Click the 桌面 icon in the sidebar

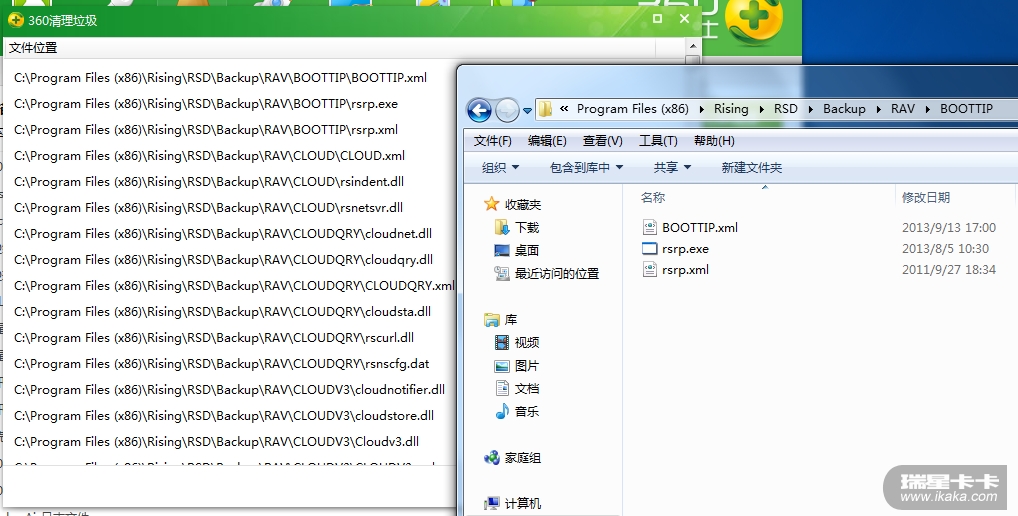tap(502, 250)
